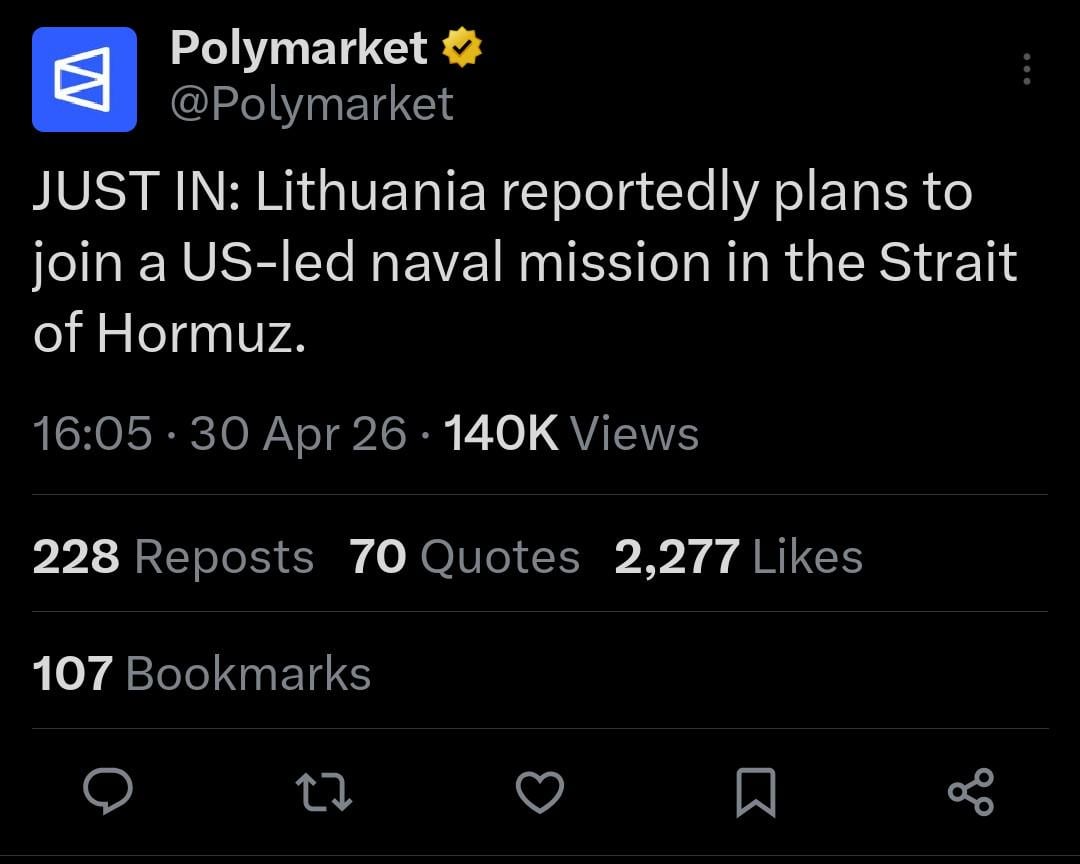Click the JUST IN text in the tweet

pyautogui.click(x=132, y=192)
